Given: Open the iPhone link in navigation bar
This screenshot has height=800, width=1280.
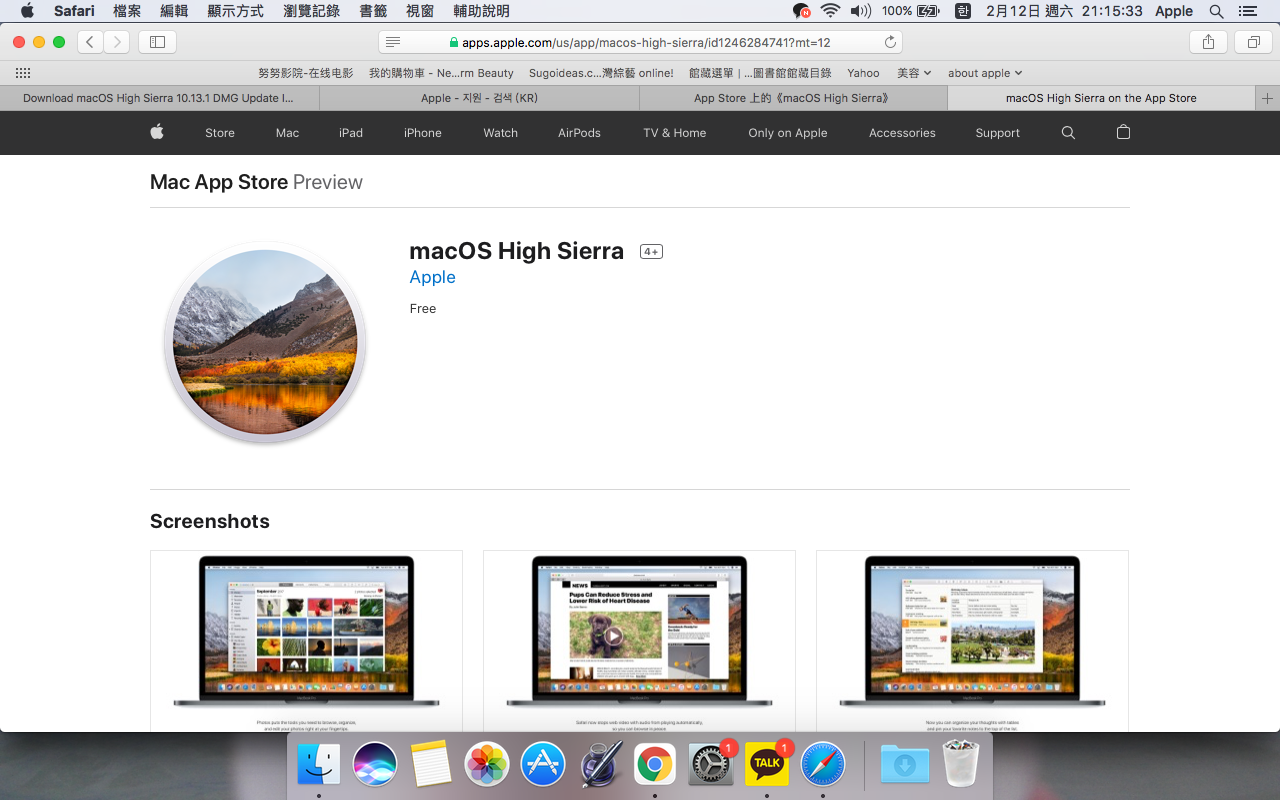Looking at the screenshot, I should (422, 133).
